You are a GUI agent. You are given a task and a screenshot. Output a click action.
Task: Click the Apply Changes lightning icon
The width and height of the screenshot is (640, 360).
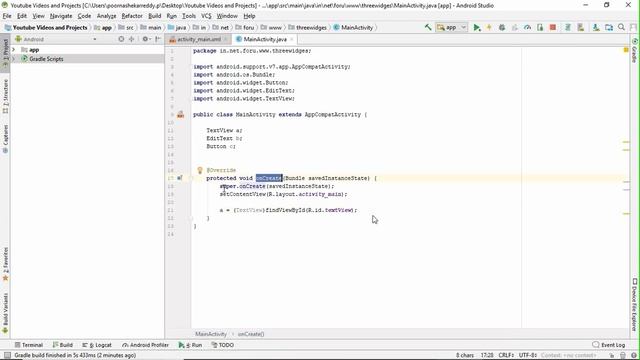point(489,27)
